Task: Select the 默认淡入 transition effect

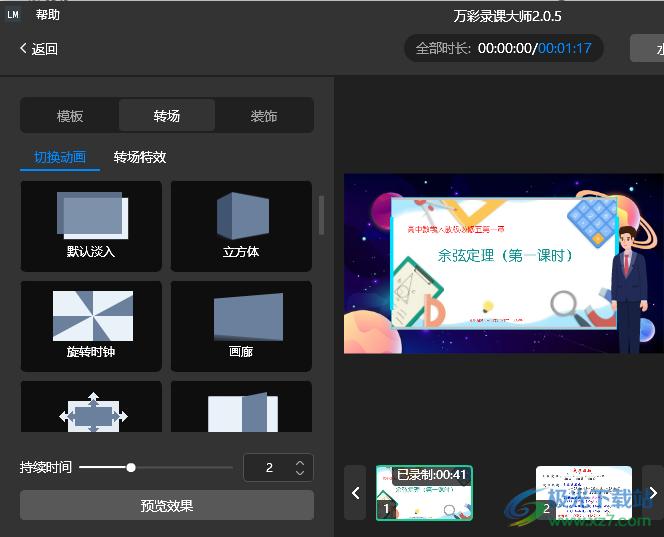Action: click(91, 225)
